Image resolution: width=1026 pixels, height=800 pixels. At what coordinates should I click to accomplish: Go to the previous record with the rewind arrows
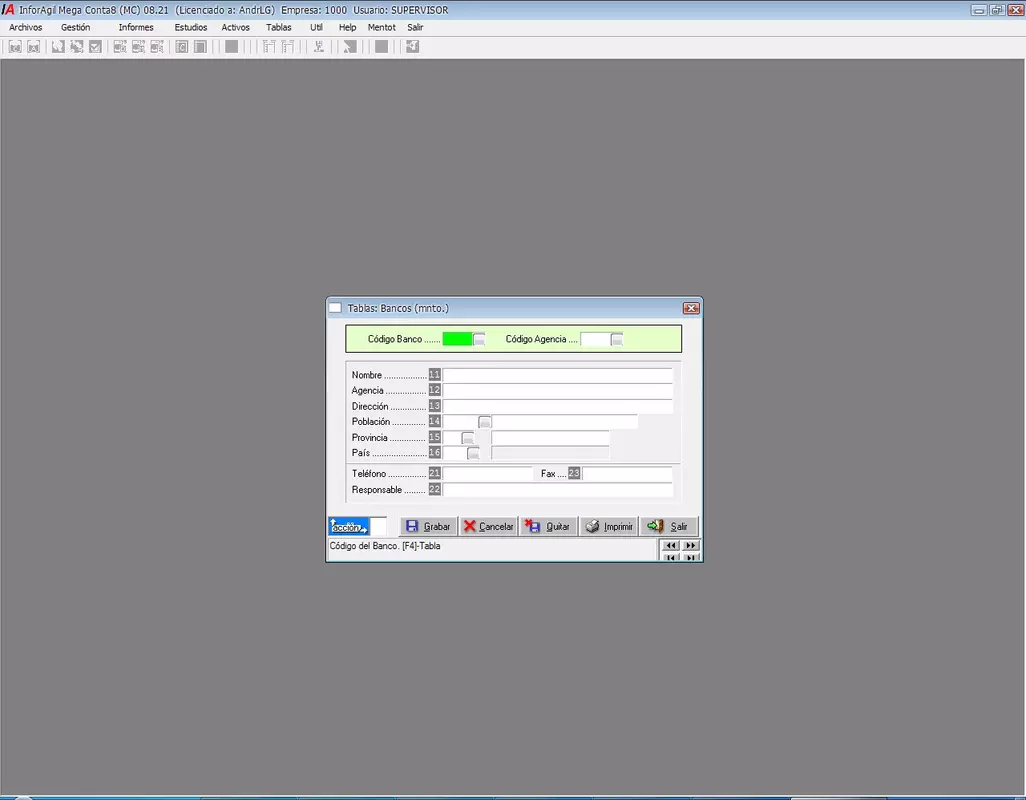[x=671, y=546]
